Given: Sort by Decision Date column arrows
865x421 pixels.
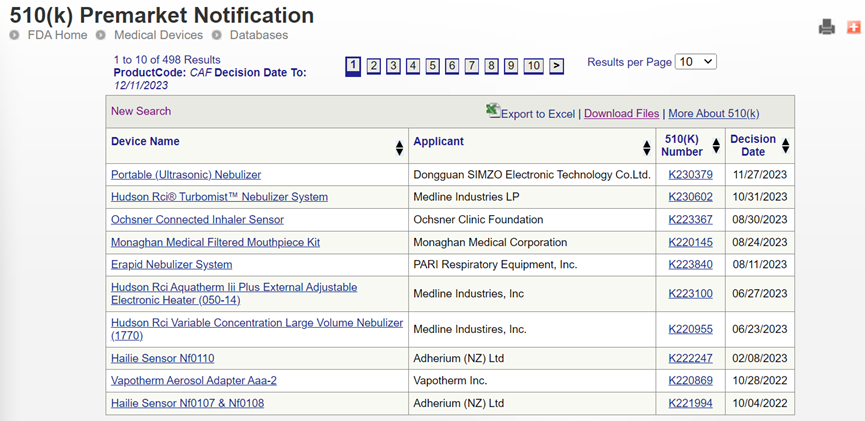Looking at the screenshot, I should point(785,147).
